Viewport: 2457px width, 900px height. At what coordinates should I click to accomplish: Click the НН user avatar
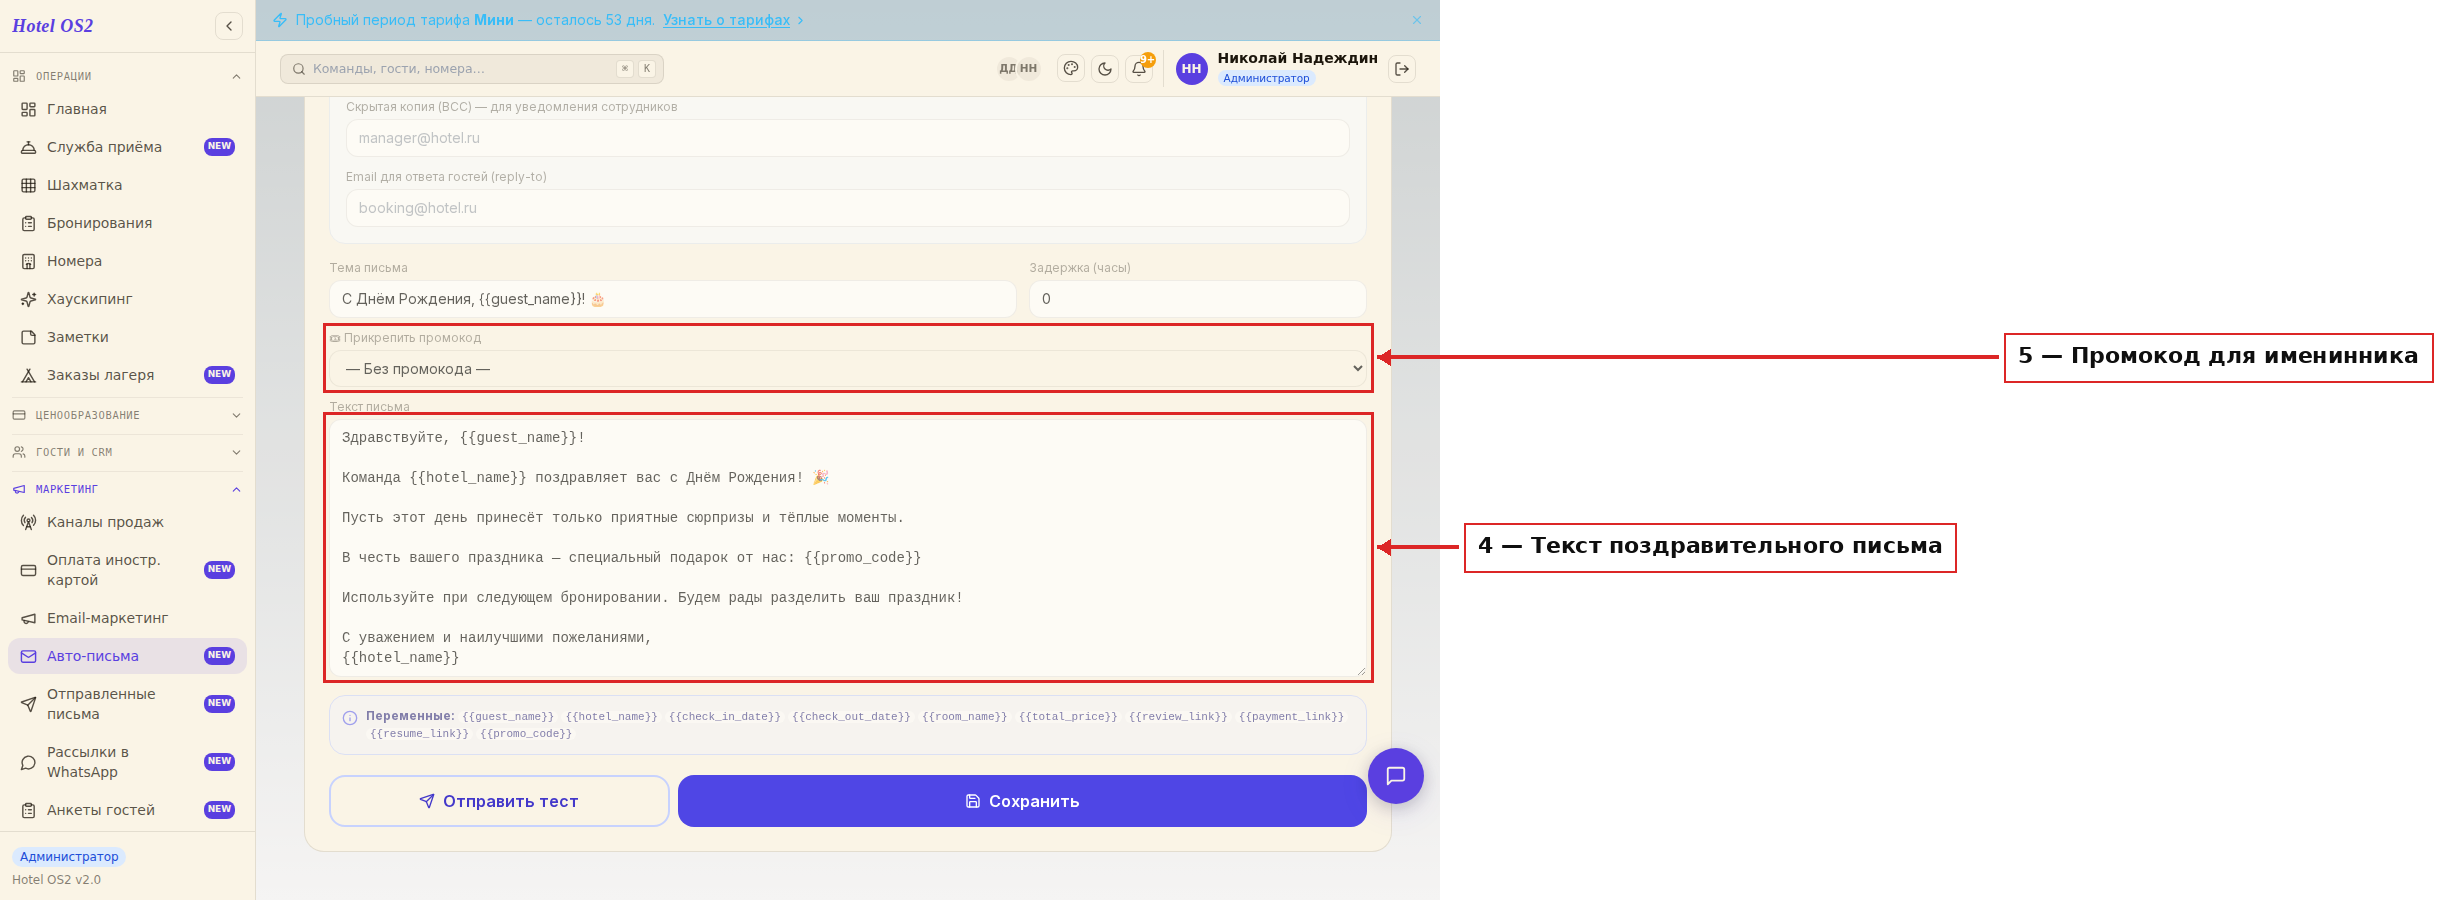click(1191, 69)
